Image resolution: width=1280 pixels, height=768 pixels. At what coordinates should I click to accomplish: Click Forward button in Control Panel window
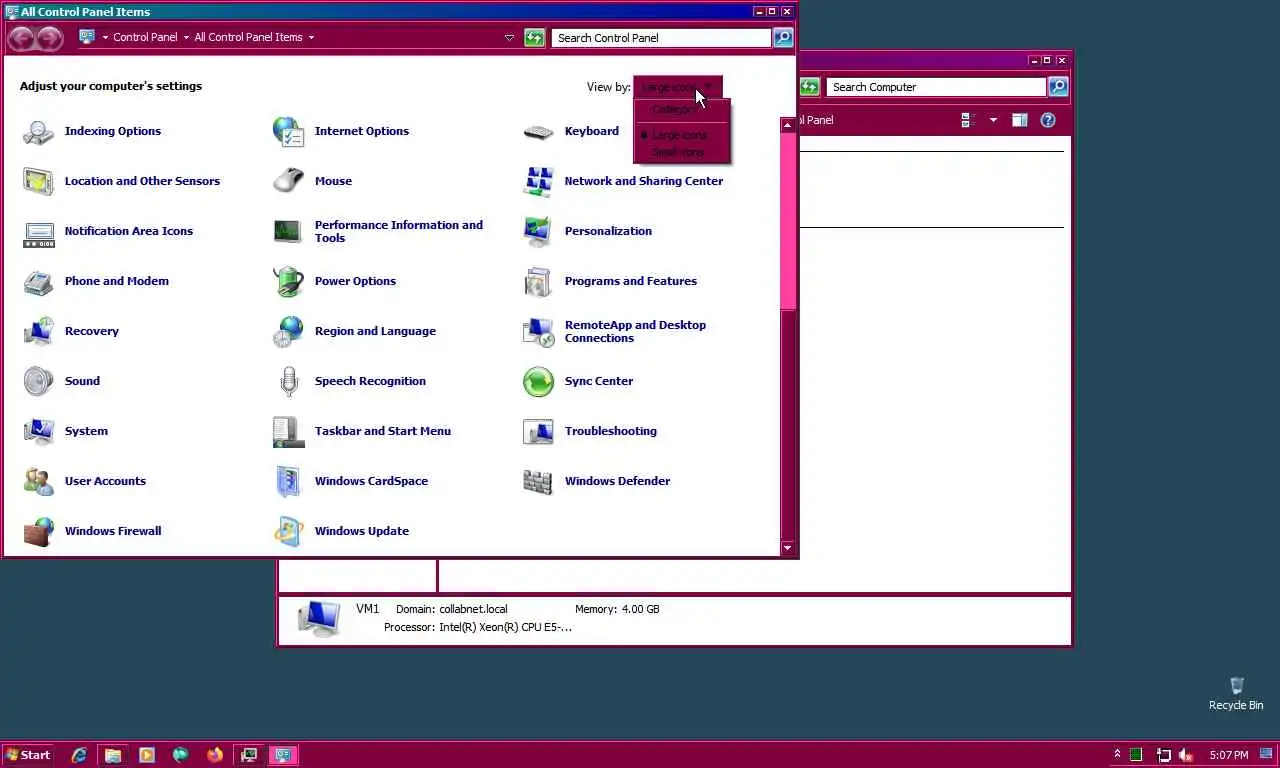(x=50, y=38)
